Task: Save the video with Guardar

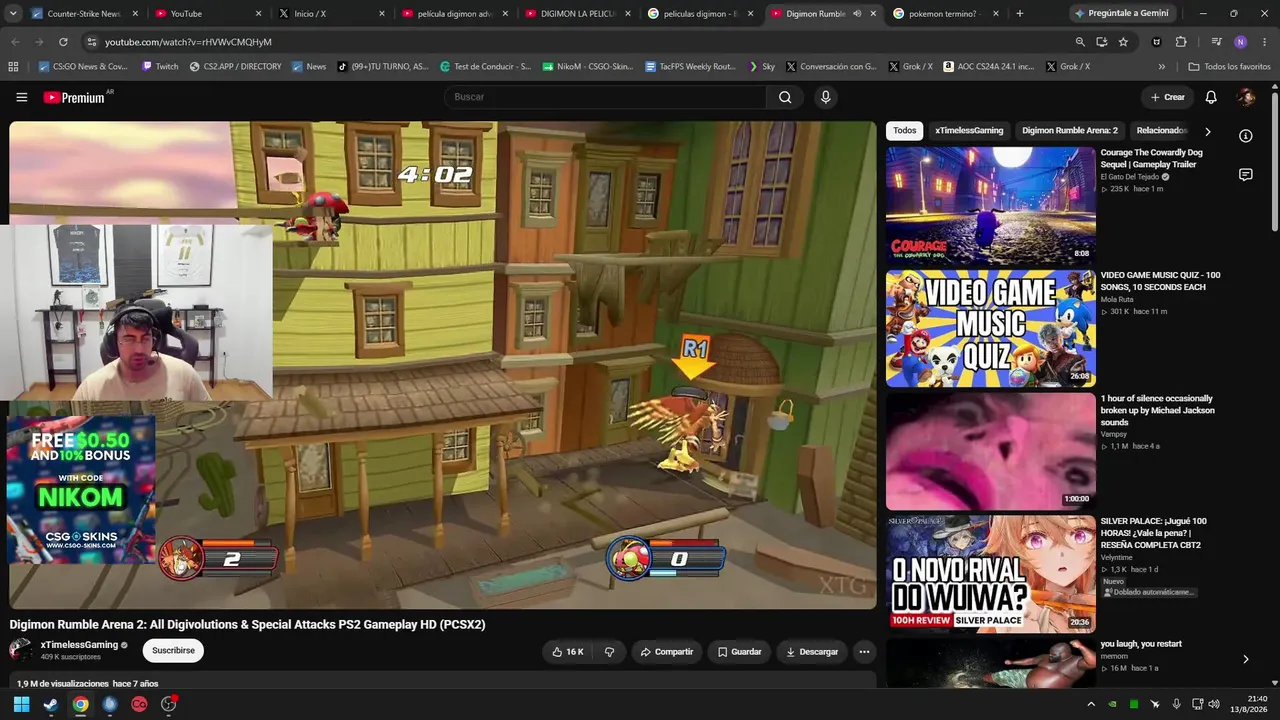Action: click(x=739, y=652)
